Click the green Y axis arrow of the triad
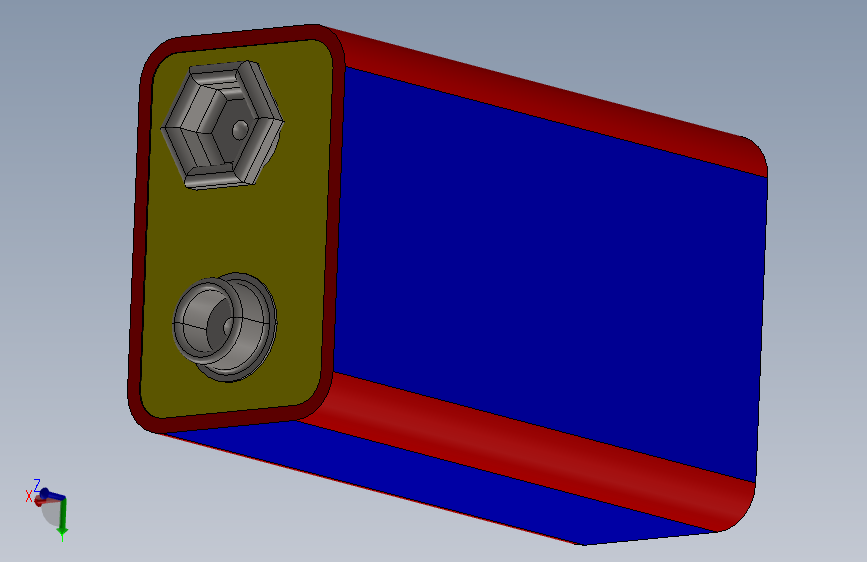The image size is (867, 562). pyautogui.click(x=62, y=518)
